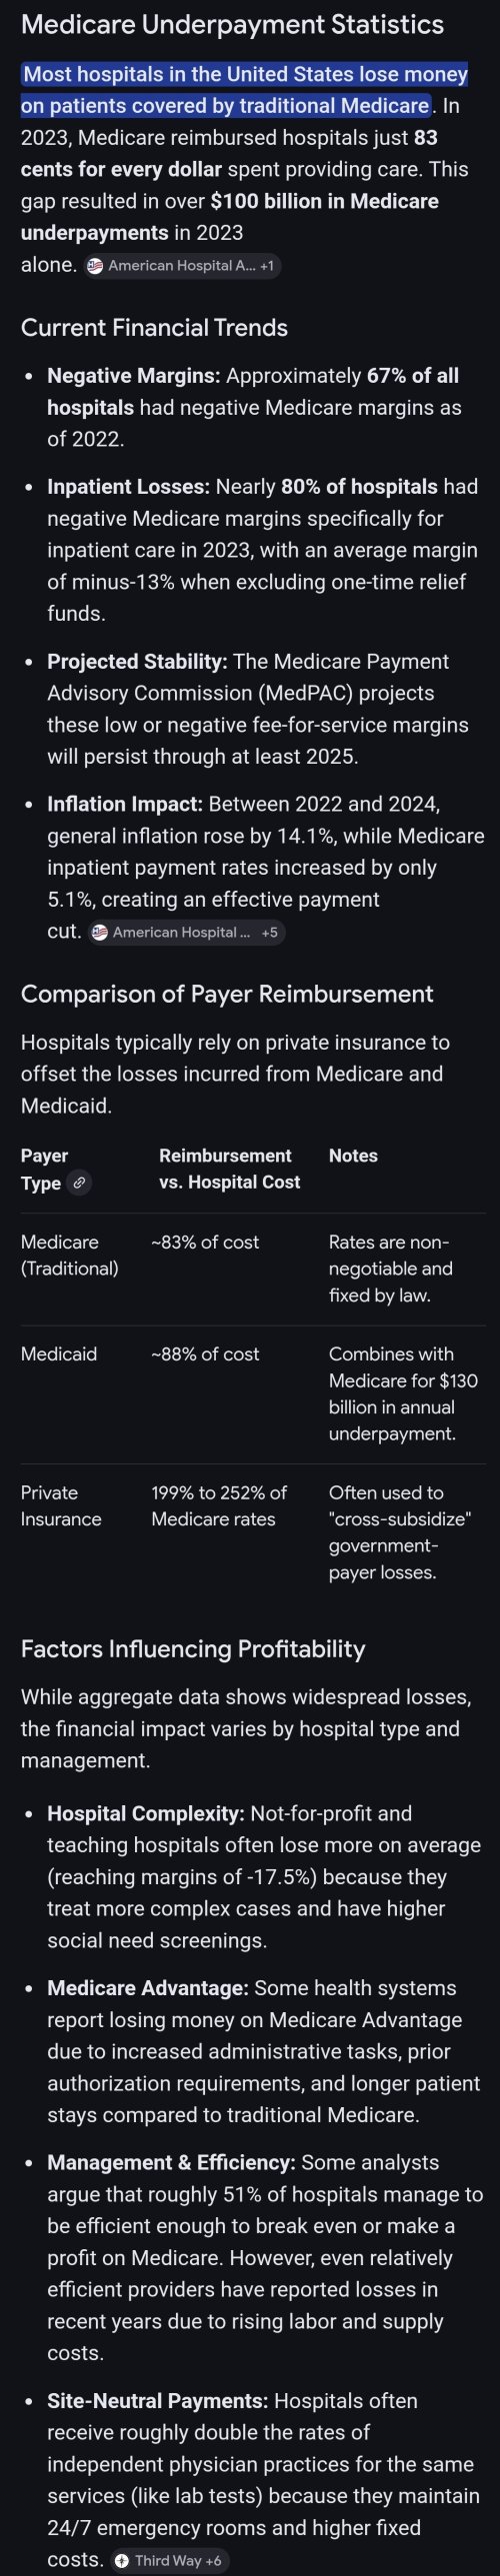Select the "Notes" column header
500x2576 pixels.
click(x=353, y=1156)
